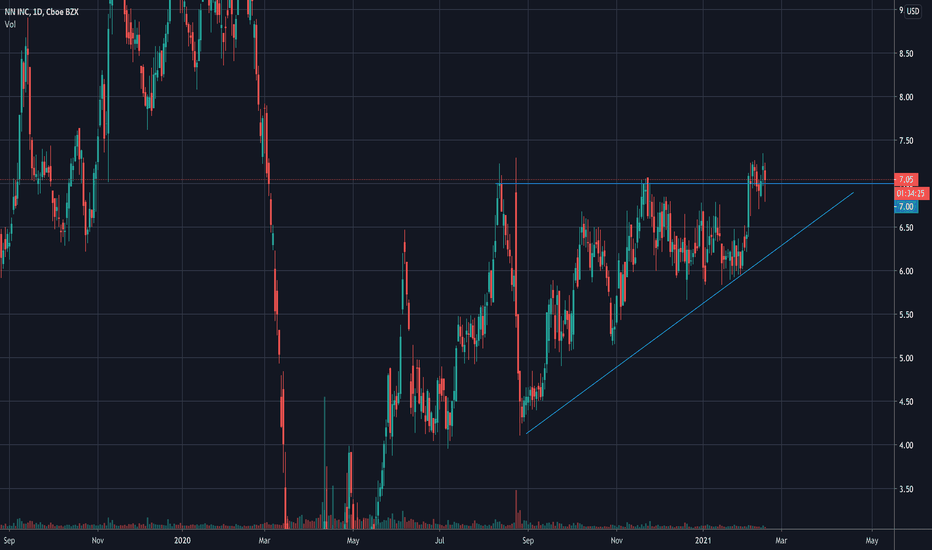Click the 6.00 price axis label
The image size is (932, 550).
coord(906,271)
